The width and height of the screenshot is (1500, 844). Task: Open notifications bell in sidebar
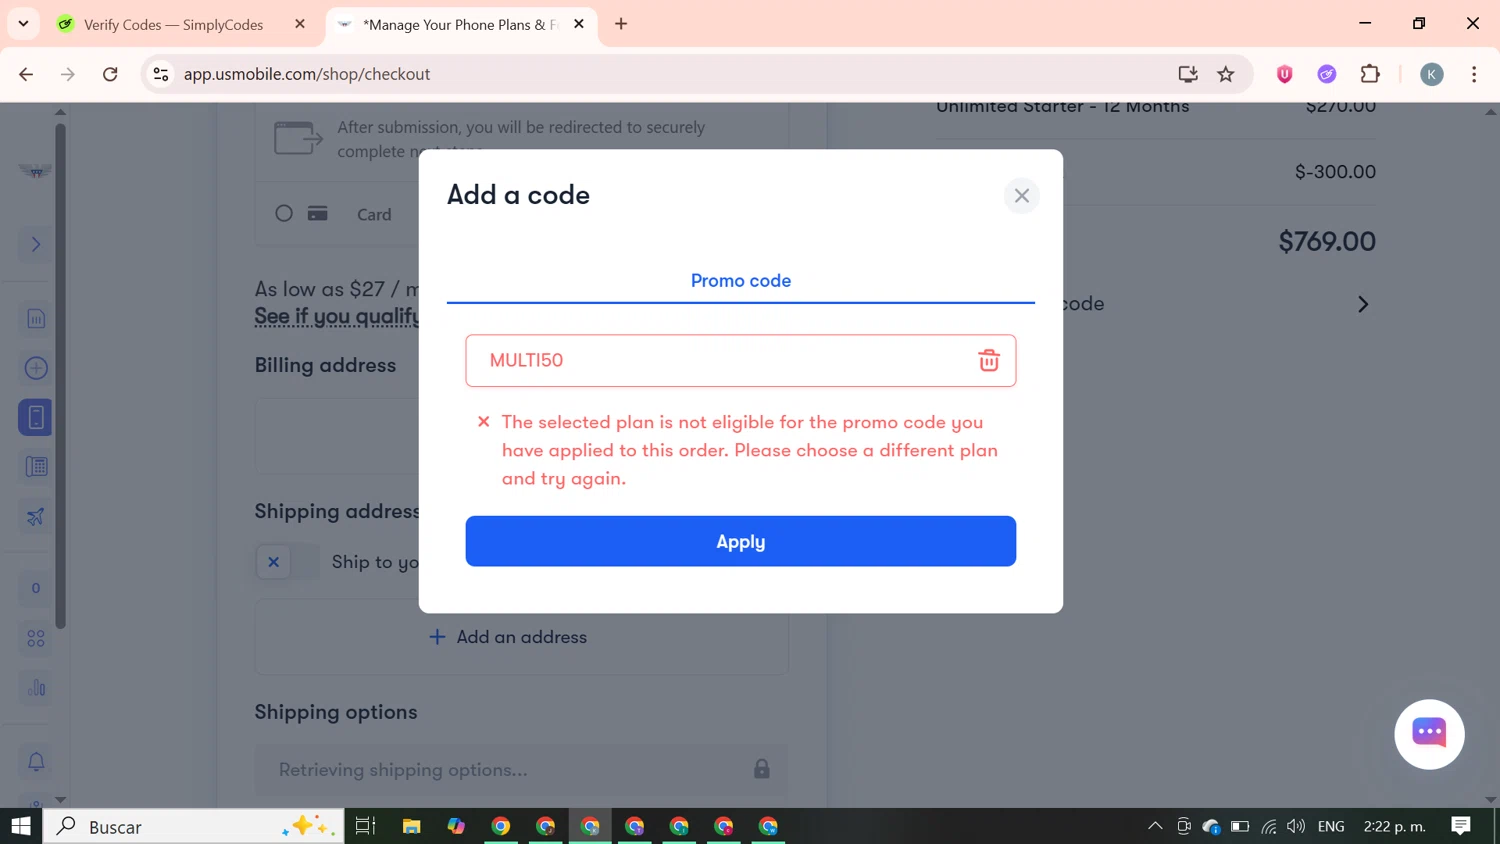click(x=36, y=762)
